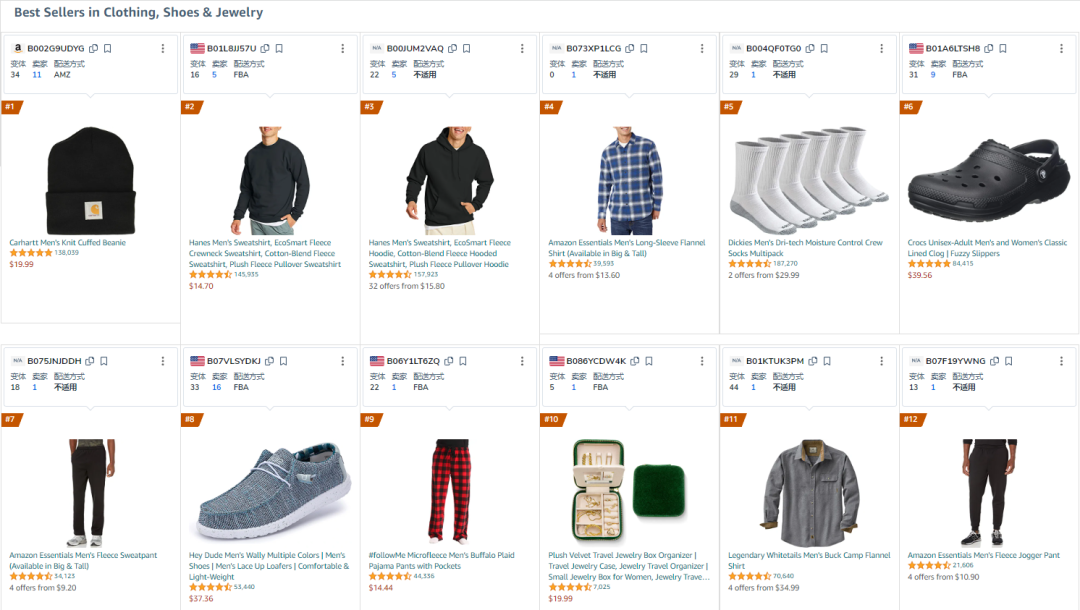The width and height of the screenshot is (1080, 610).
Task: Bookmark product B07F19YWNG
Action: pyautogui.click(x=1008, y=361)
